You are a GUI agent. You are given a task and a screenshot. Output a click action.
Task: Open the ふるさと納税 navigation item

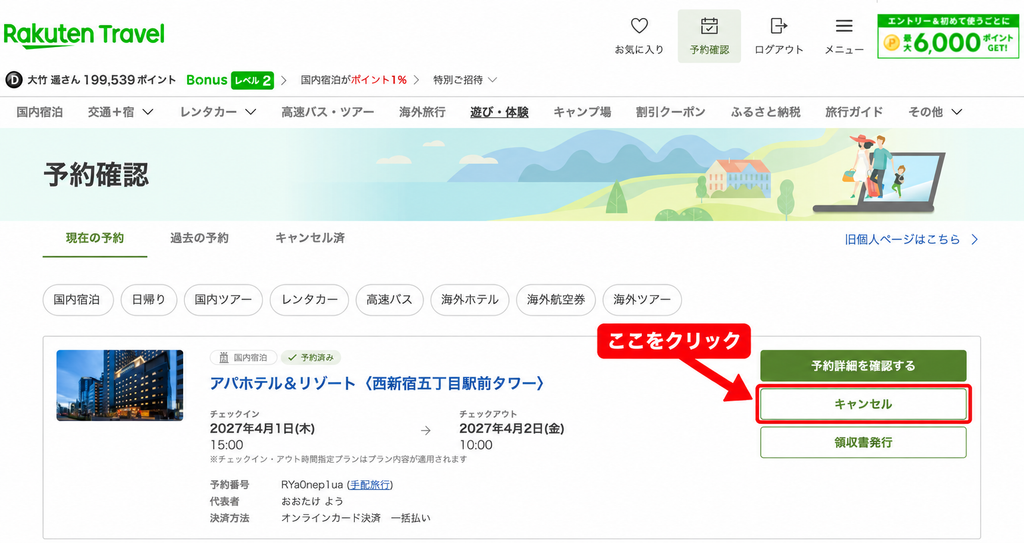coord(765,112)
